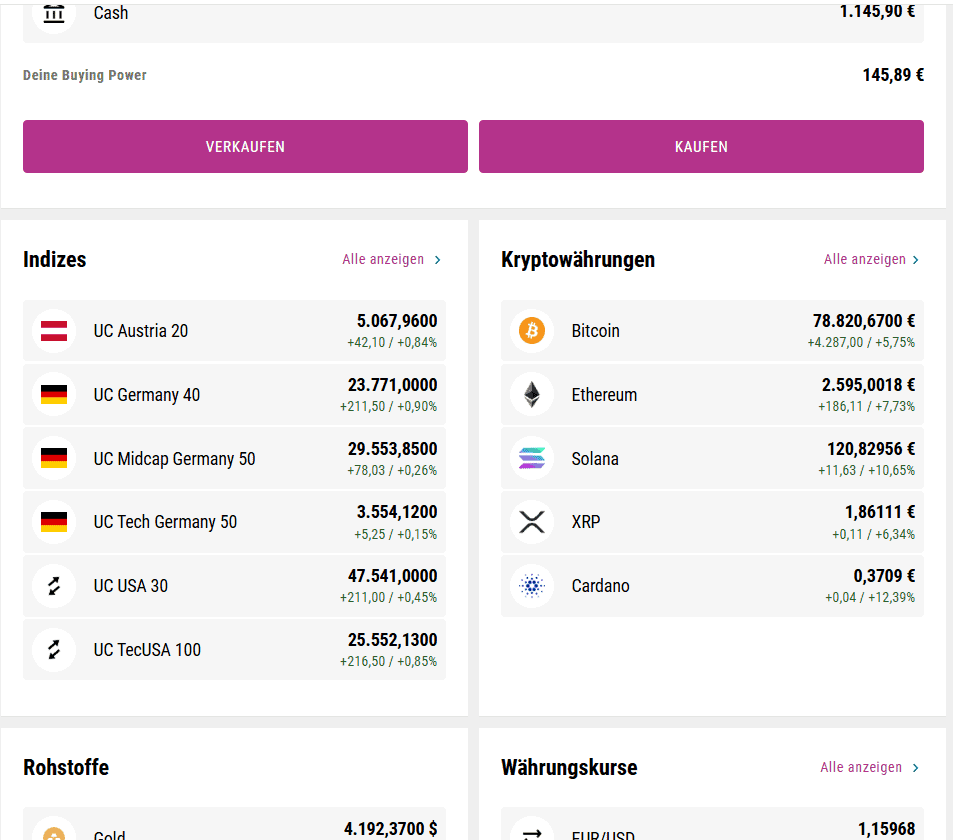Open the UC Midcap Germany 50 row

tap(234, 459)
